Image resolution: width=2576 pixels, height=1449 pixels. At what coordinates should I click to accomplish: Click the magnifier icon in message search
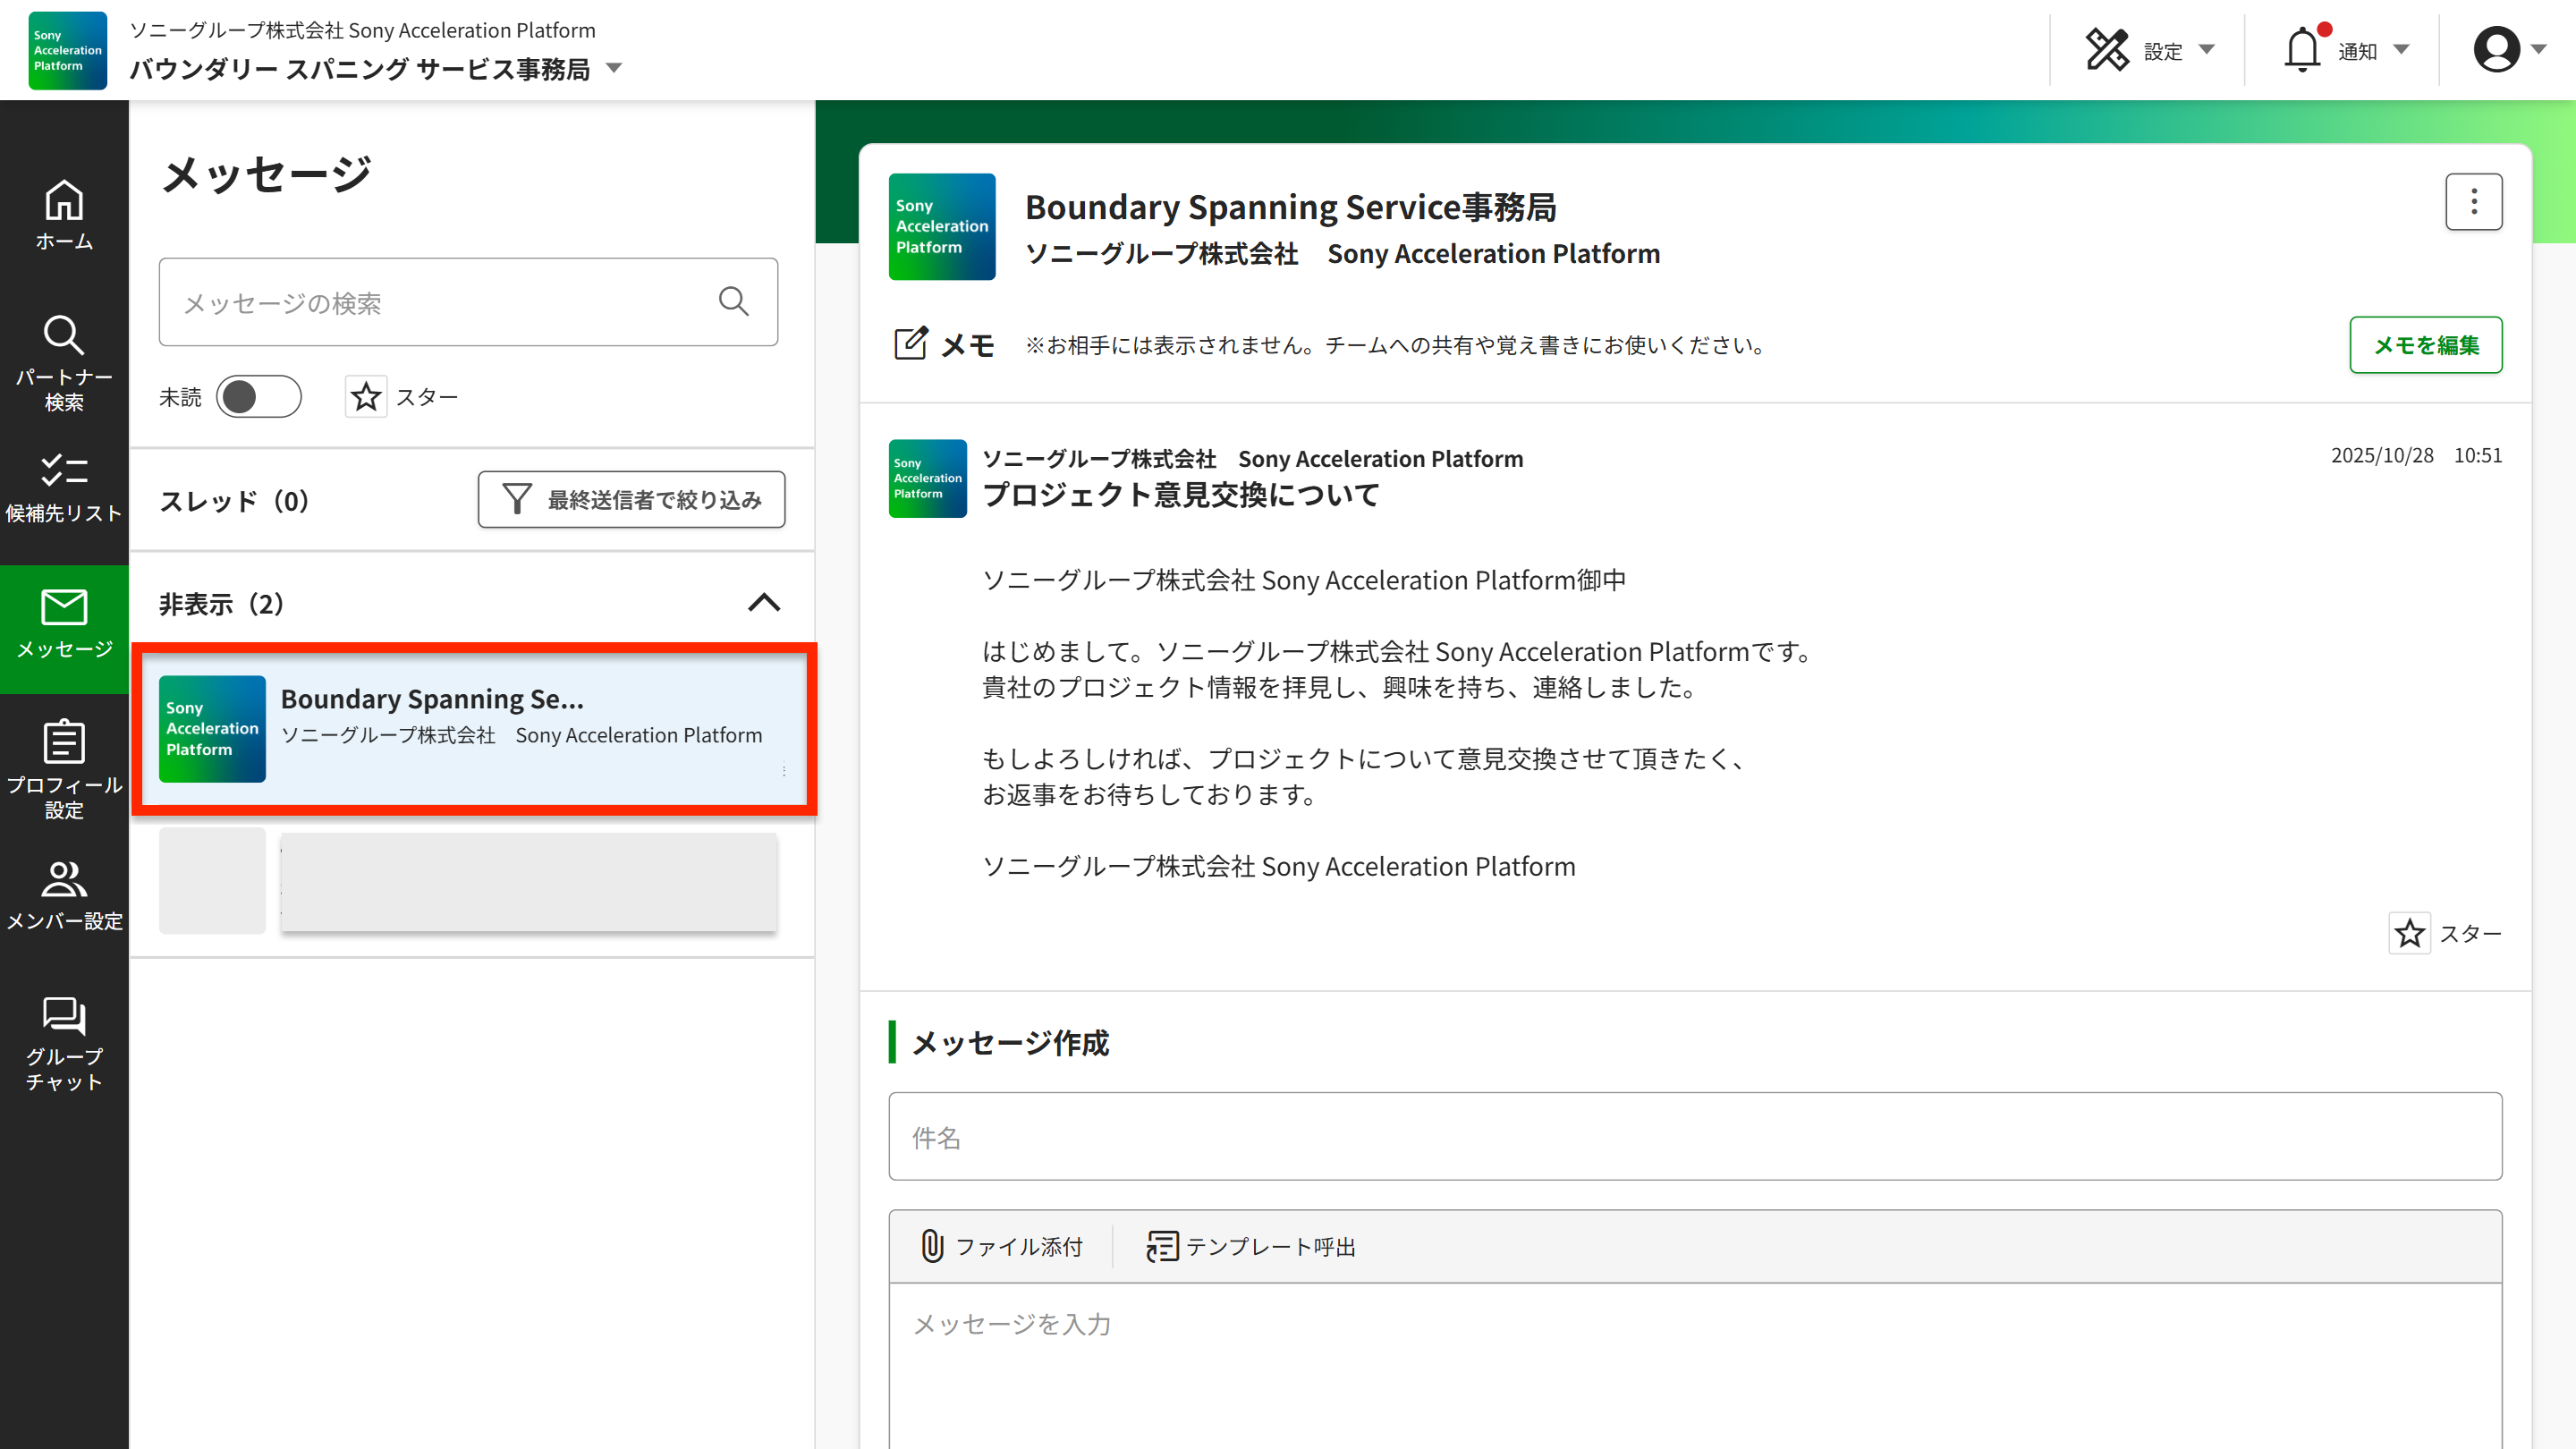pyautogui.click(x=733, y=302)
